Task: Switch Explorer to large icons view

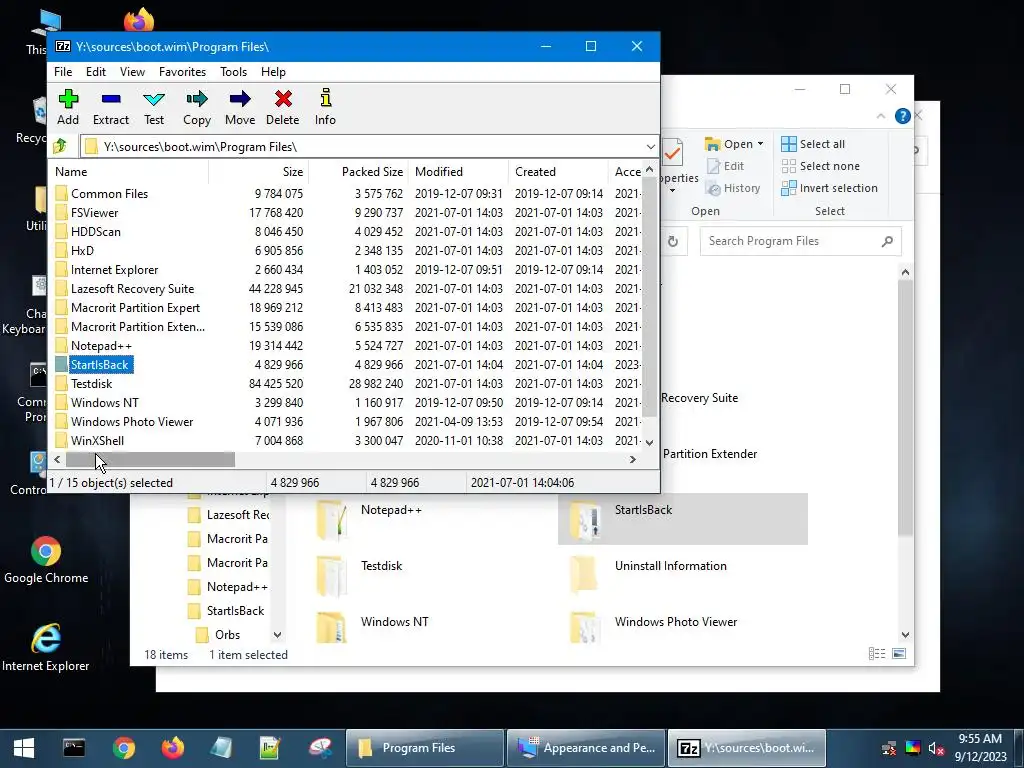Action: click(x=899, y=654)
